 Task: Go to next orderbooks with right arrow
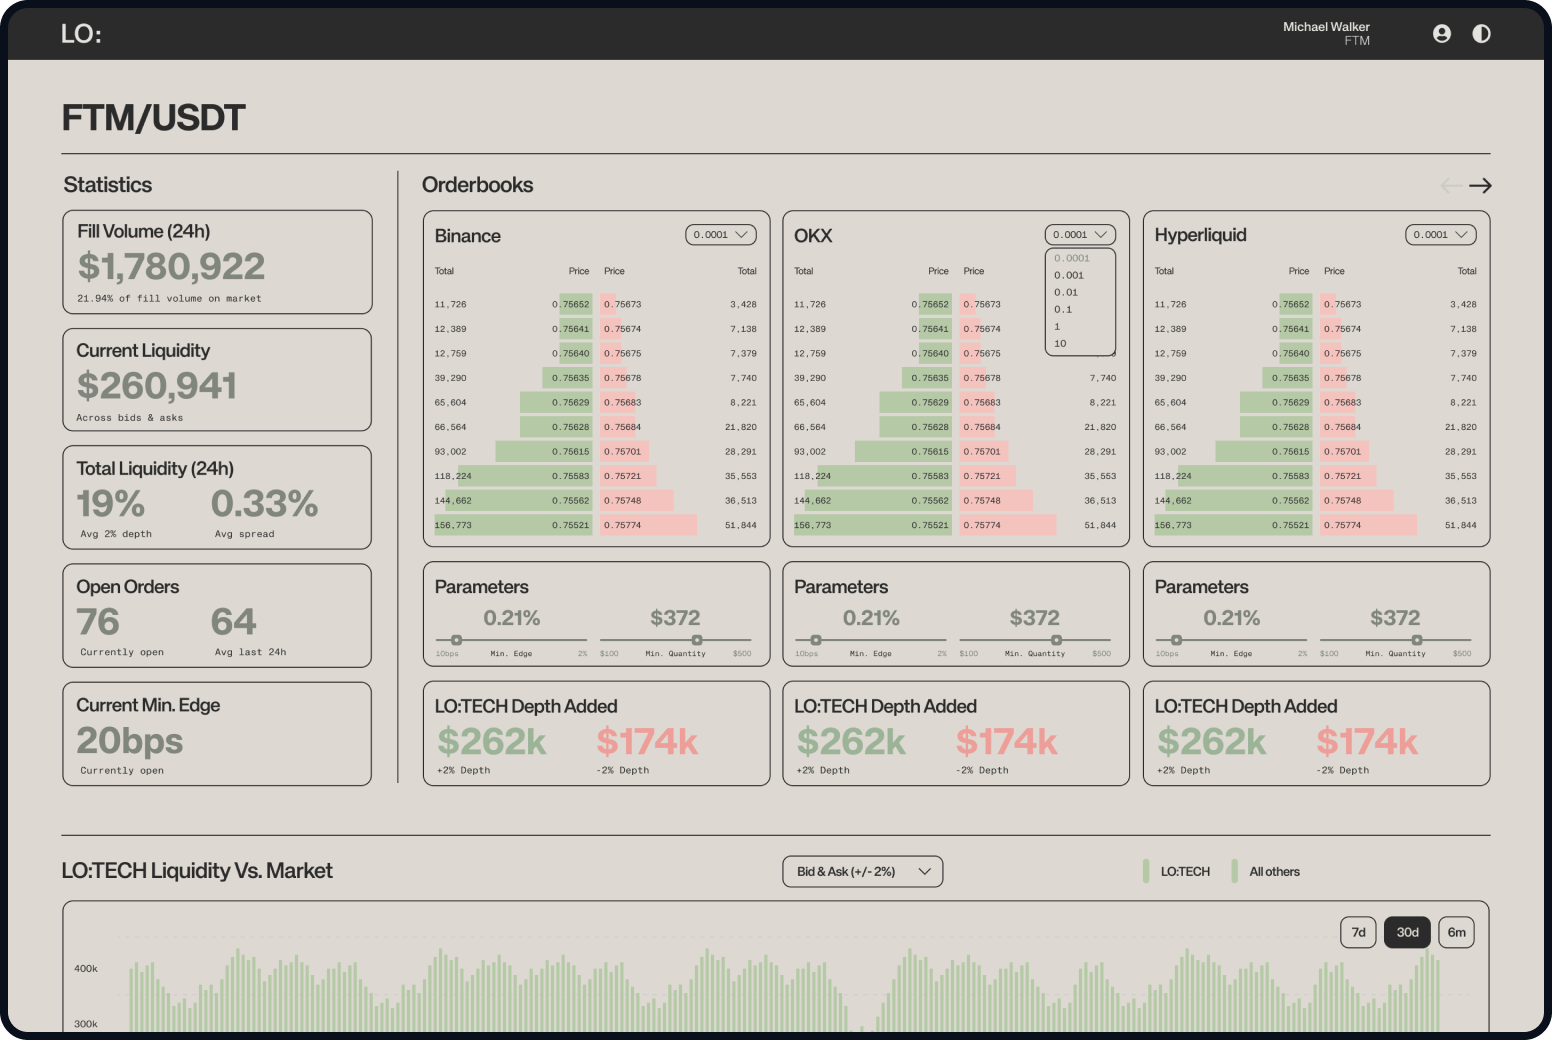tap(1480, 186)
